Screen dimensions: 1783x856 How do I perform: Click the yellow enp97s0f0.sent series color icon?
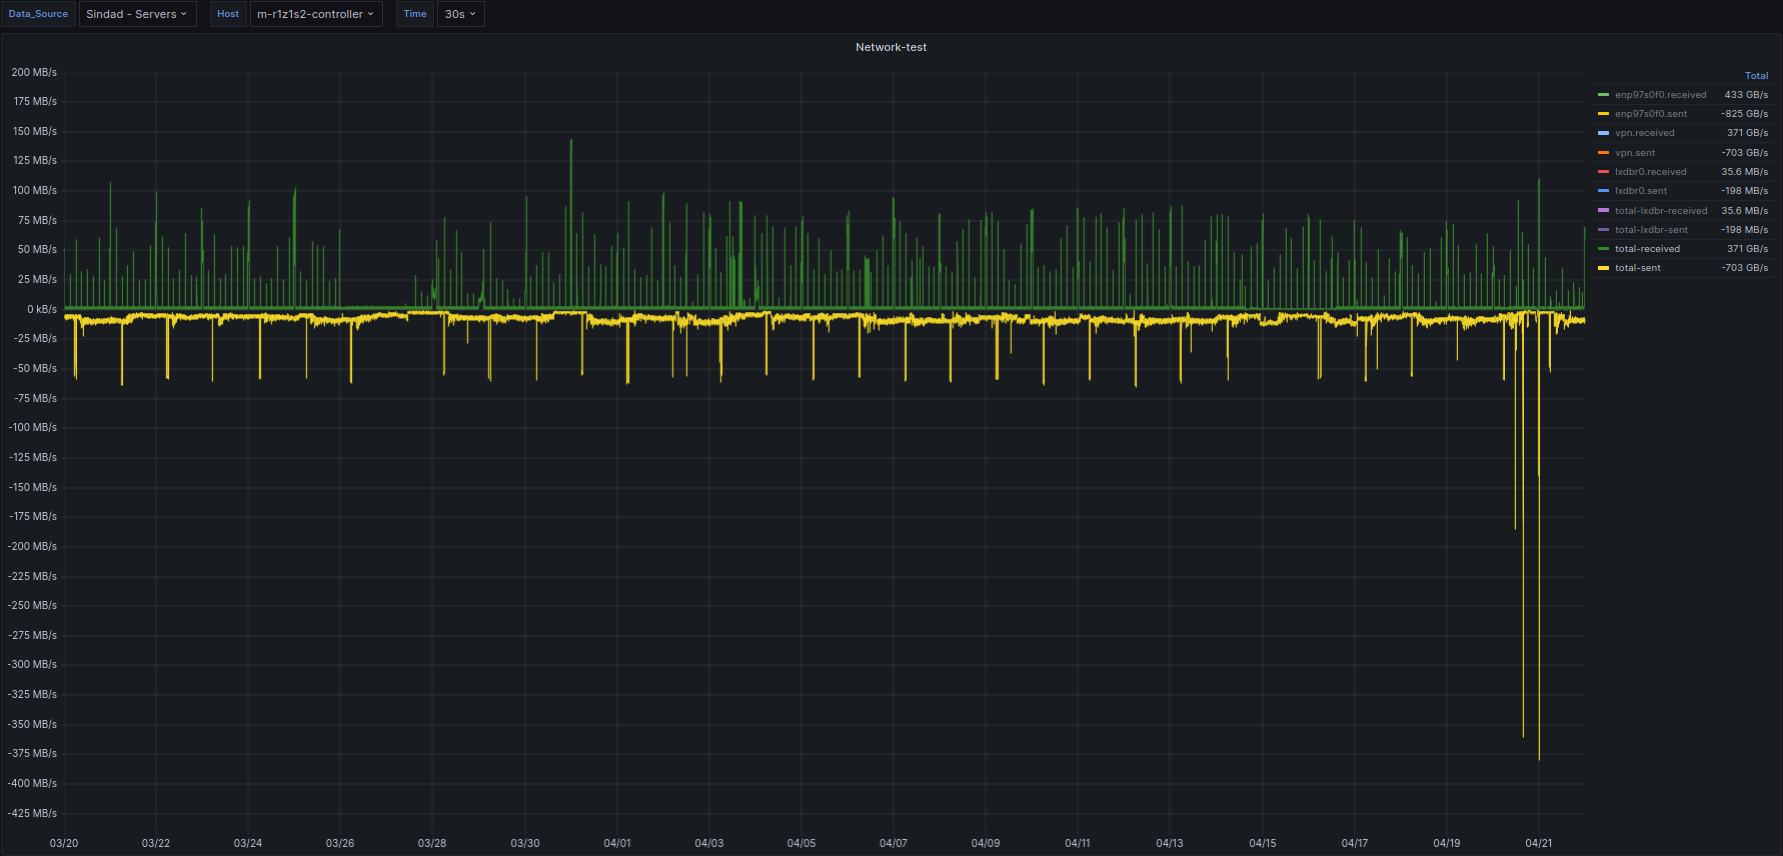[x=1603, y=114]
